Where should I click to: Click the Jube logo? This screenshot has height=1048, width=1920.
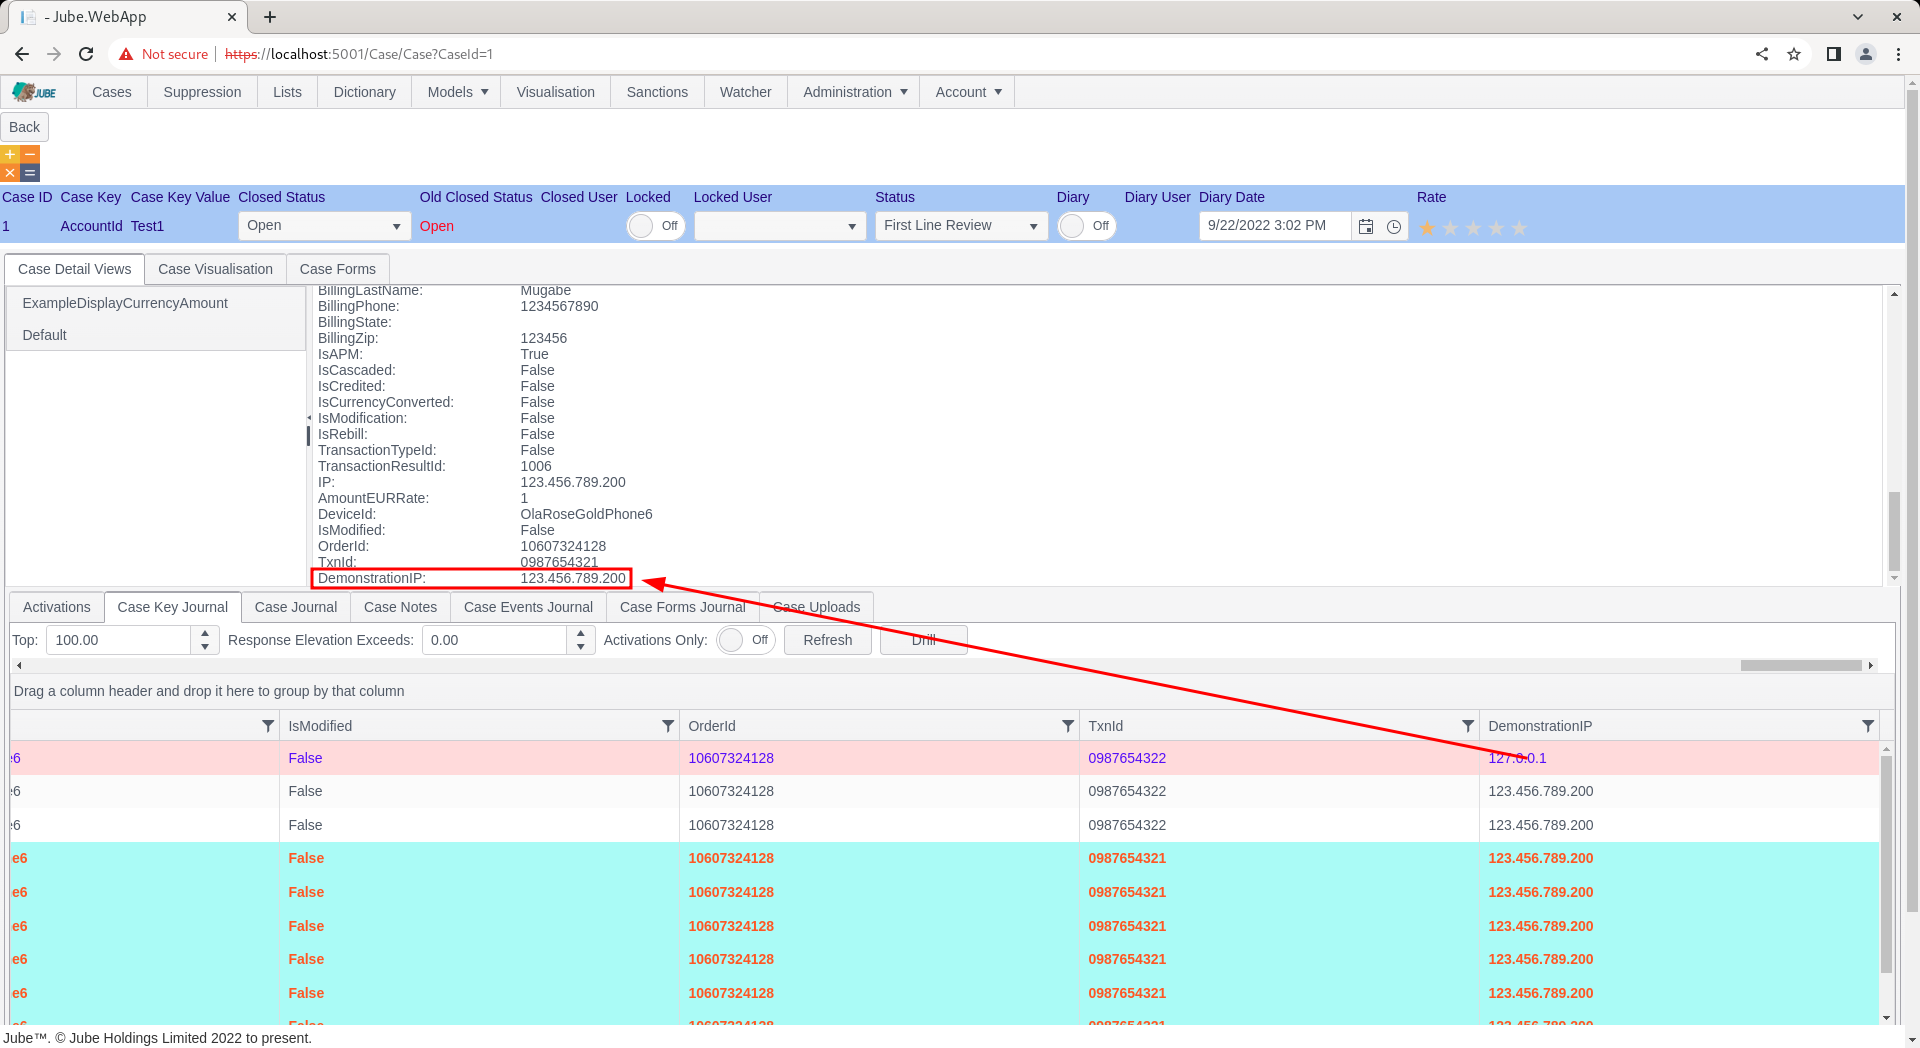coord(34,92)
